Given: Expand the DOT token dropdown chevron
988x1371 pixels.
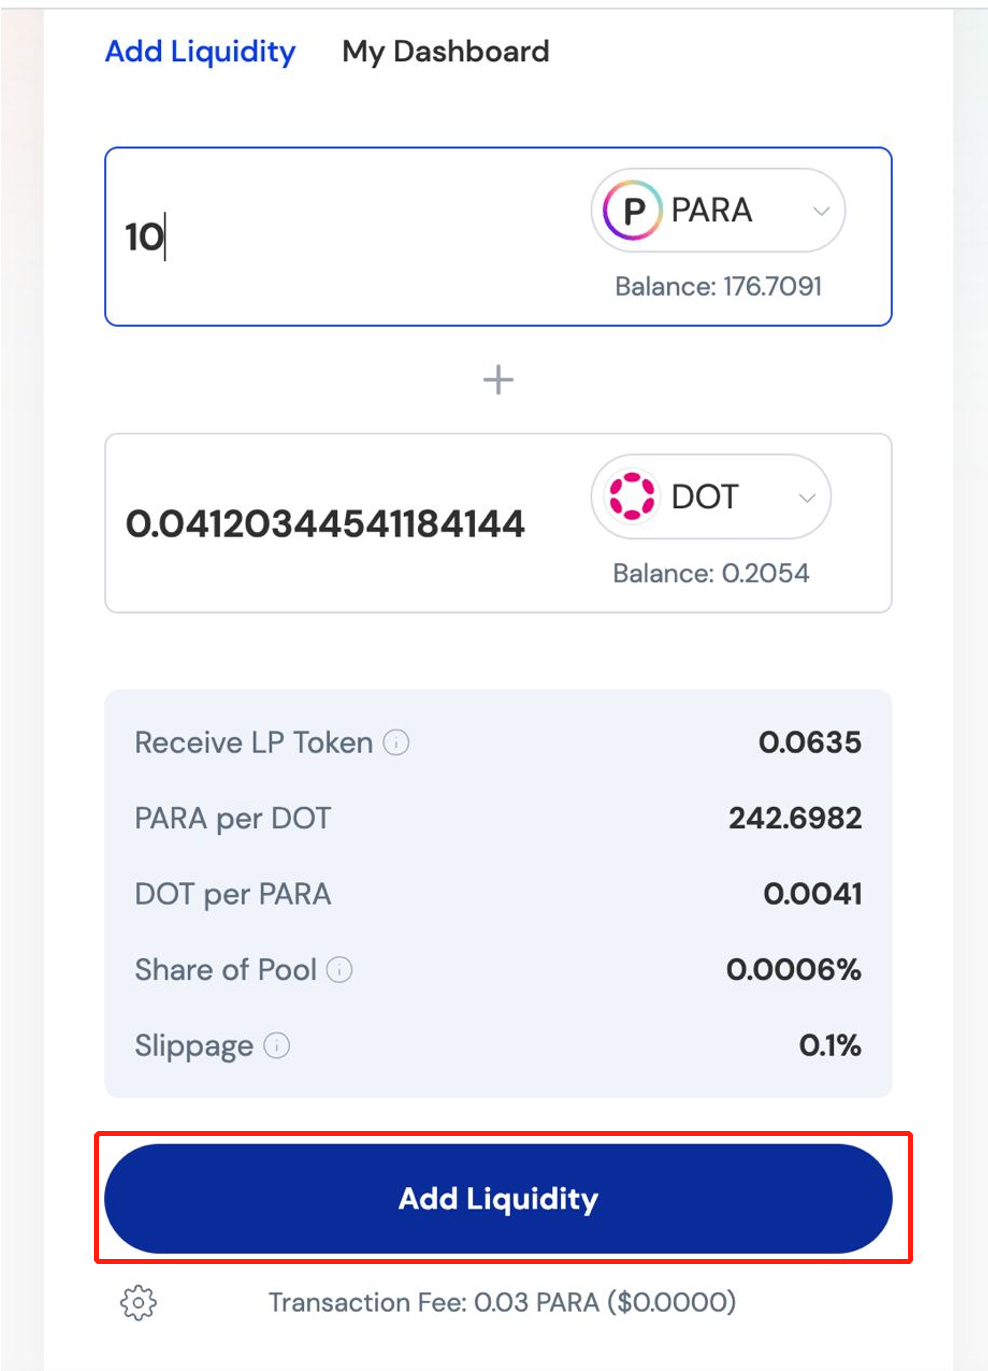Looking at the screenshot, I should click(x=807, y=497).
